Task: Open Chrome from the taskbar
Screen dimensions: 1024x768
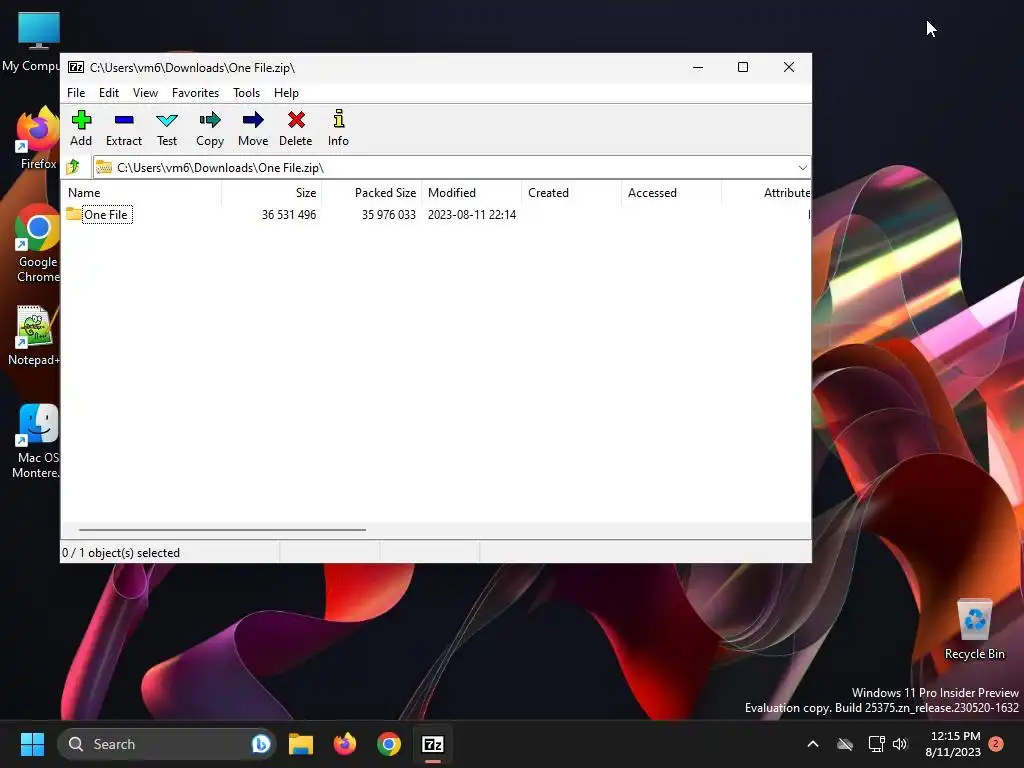Action: [389, 744]
